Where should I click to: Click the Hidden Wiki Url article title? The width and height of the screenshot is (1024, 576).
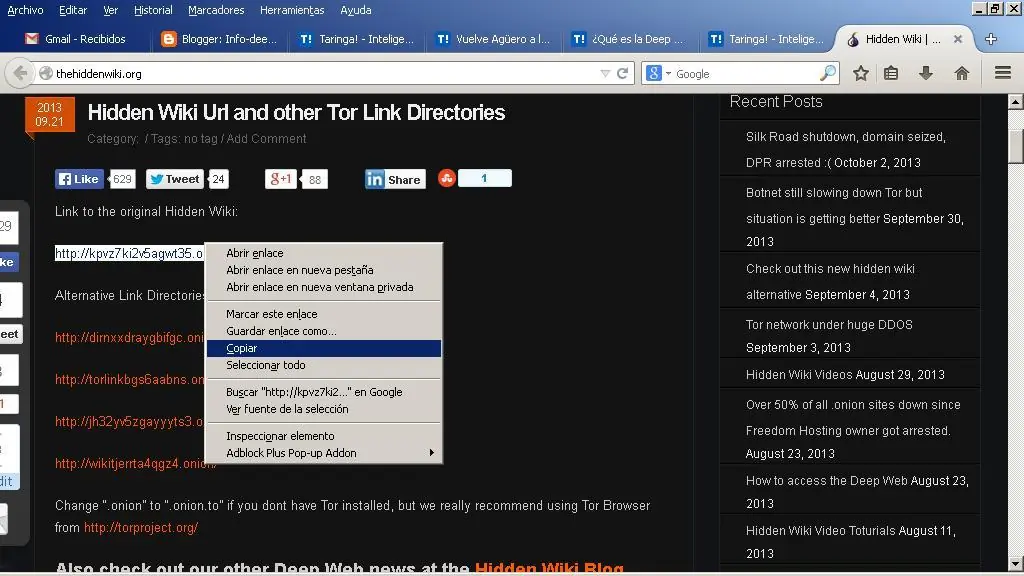[296, 113]
